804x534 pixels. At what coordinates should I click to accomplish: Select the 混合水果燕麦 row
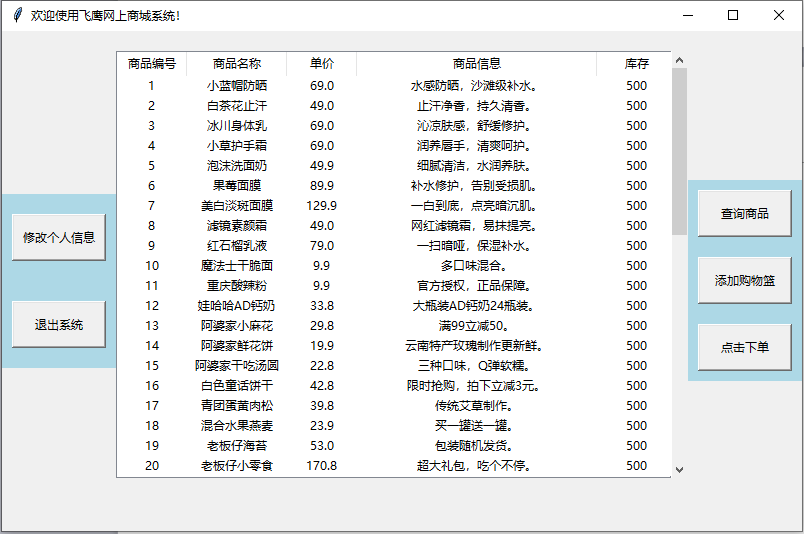click(x=394, y=426)
